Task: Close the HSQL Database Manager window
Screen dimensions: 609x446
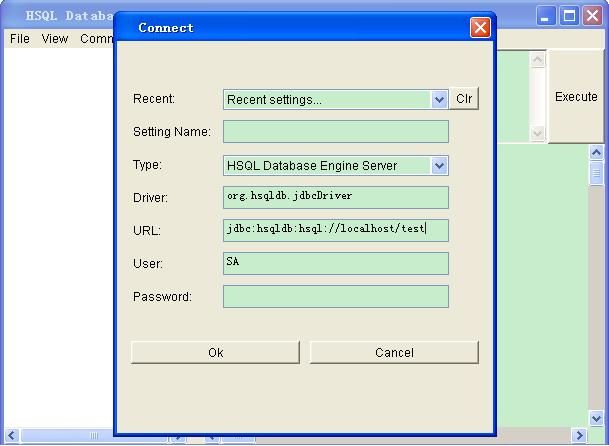Action: pos(593,16)
